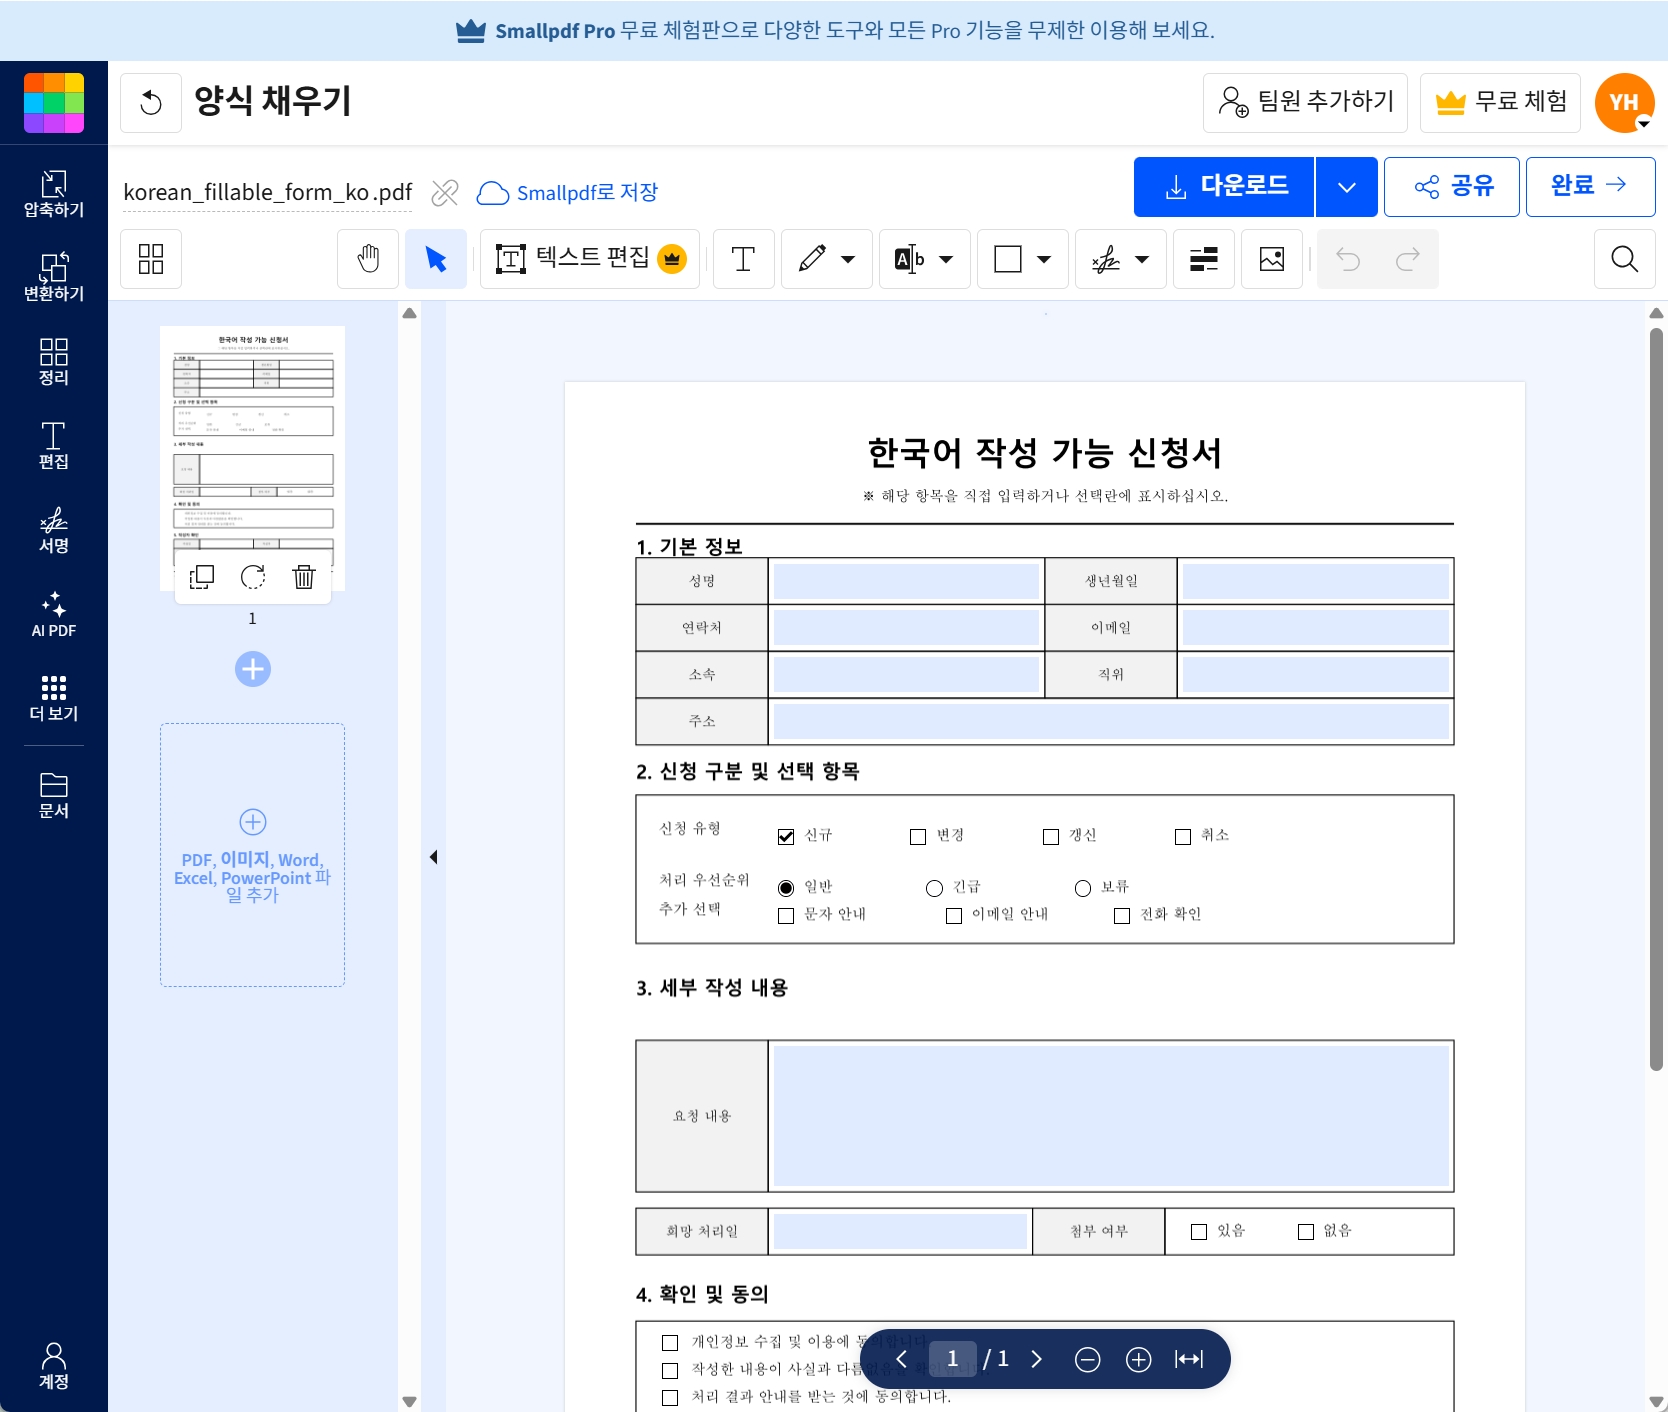Image resolution: width=1668 pixels, height=1412 pixels.
Task: Select the 긴급 radio button
Action: (x=935, y=888)
